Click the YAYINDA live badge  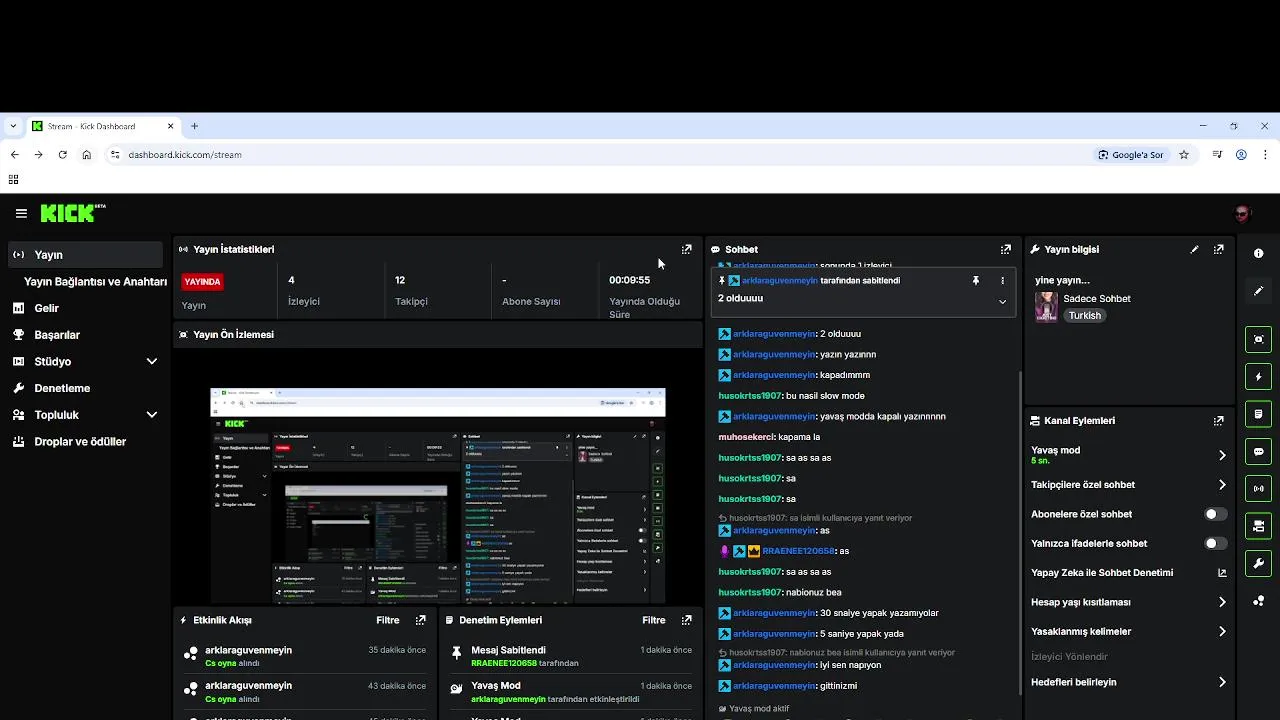202,282
